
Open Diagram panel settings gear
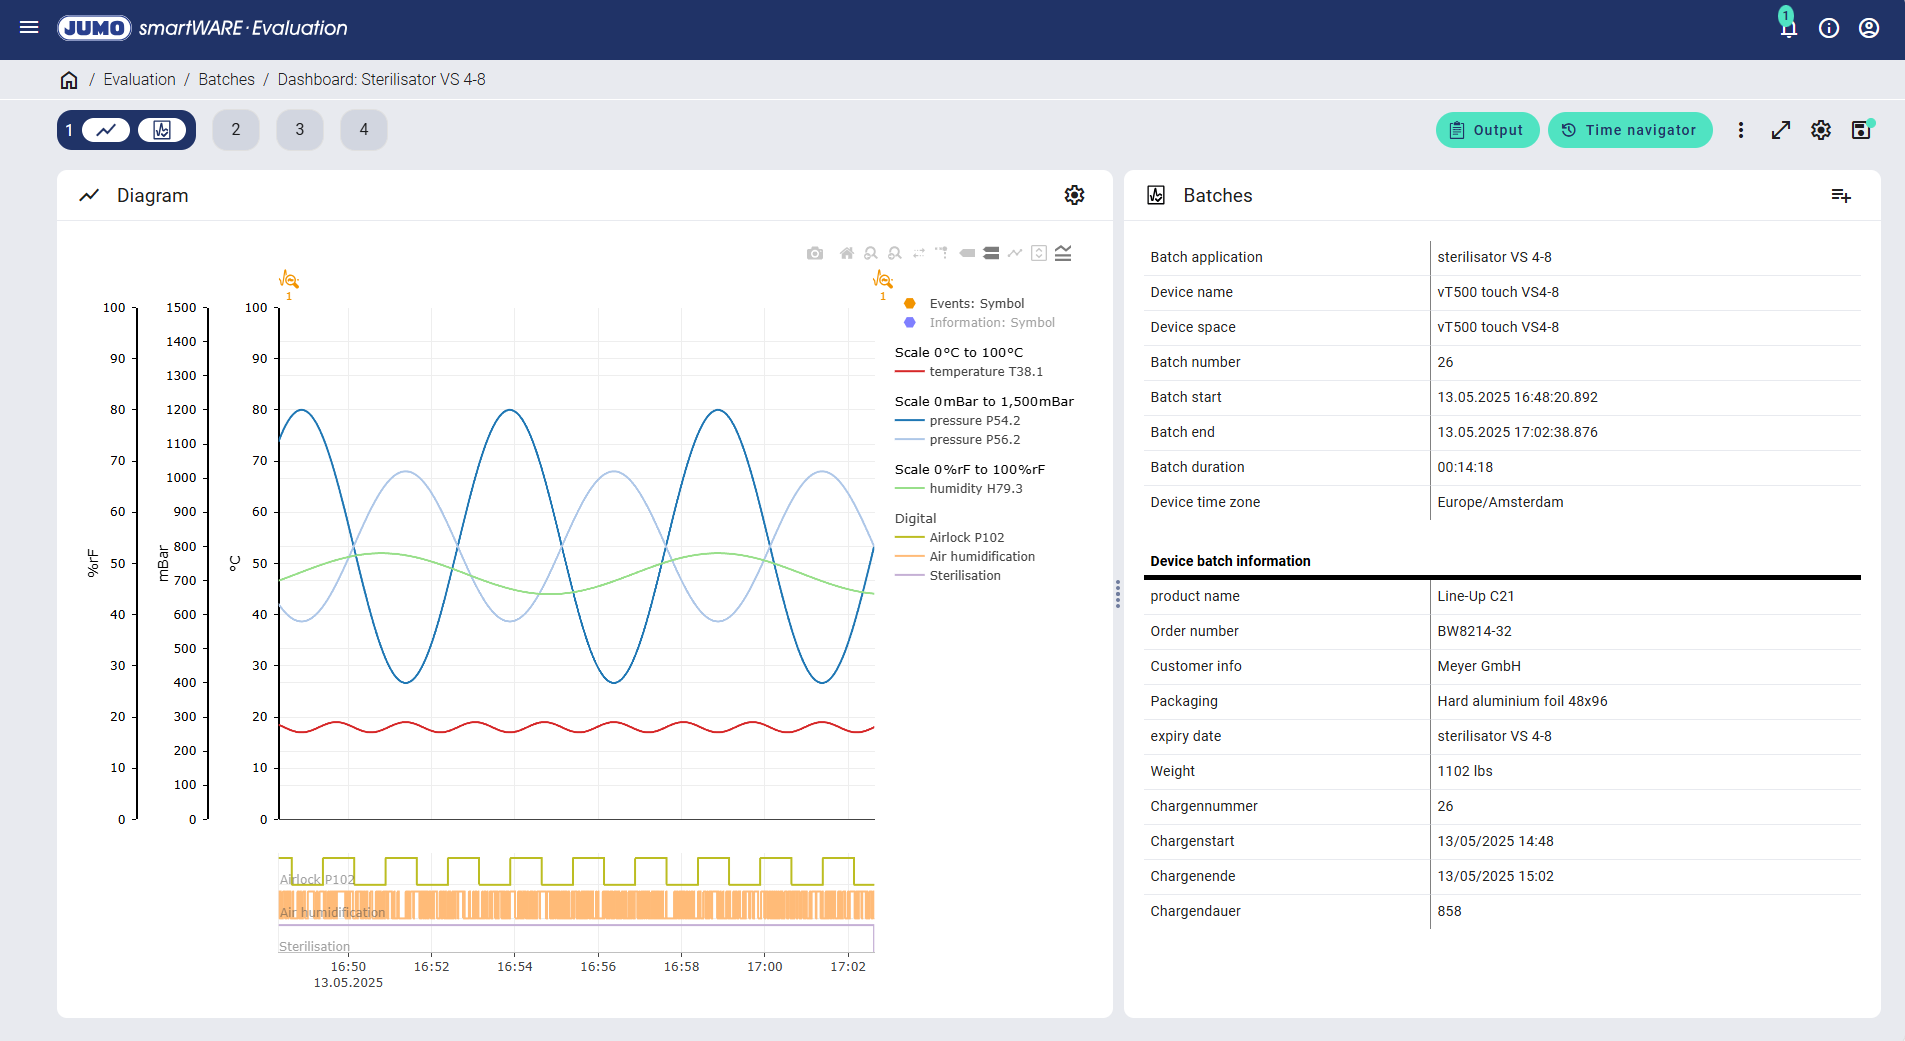point(1074,195)
